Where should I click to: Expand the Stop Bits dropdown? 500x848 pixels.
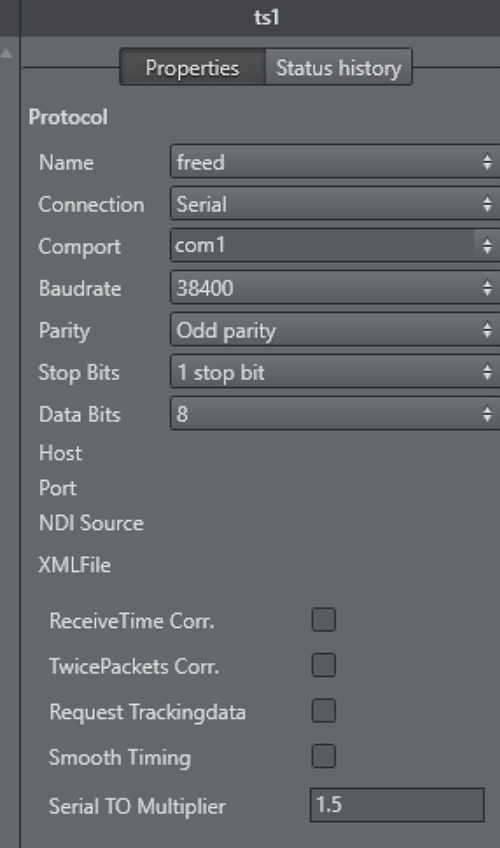[x=335, y=372]
